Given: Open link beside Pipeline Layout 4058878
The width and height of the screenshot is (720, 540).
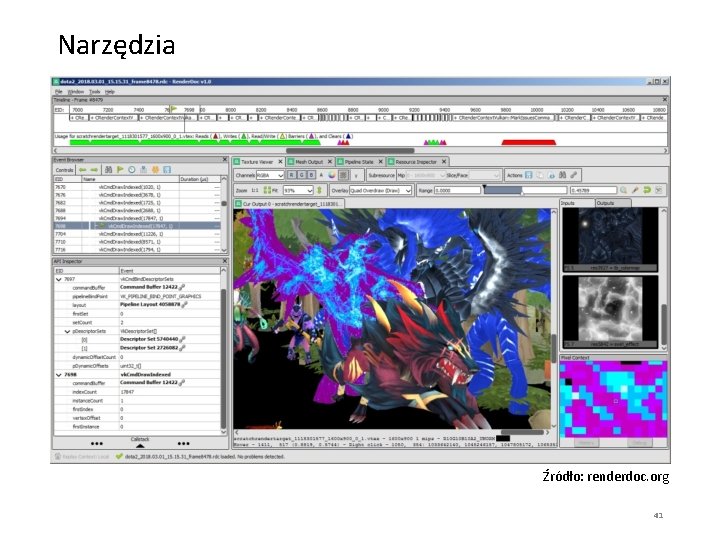Looking at the screenshot, I should click(x=184, y=305).
